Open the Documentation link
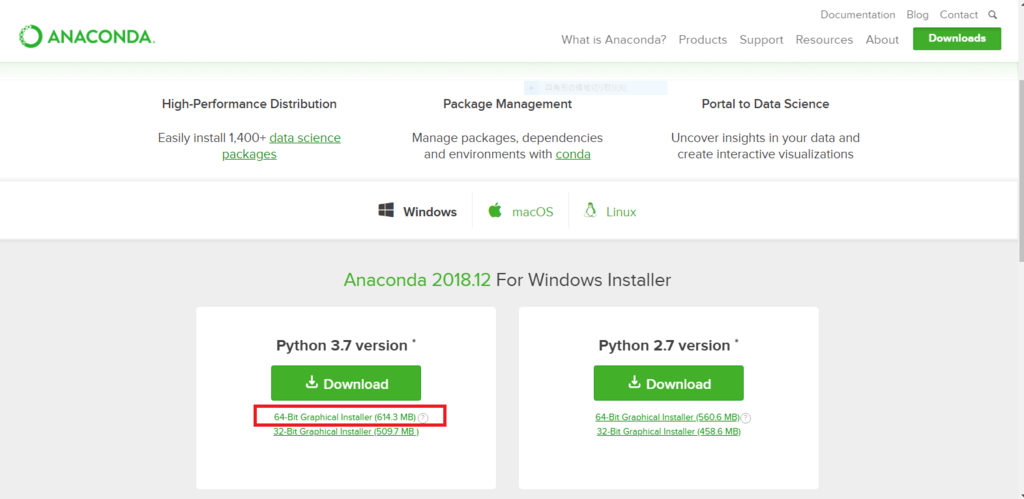Viewport: 1024px width, 499px height. point(857,15)
